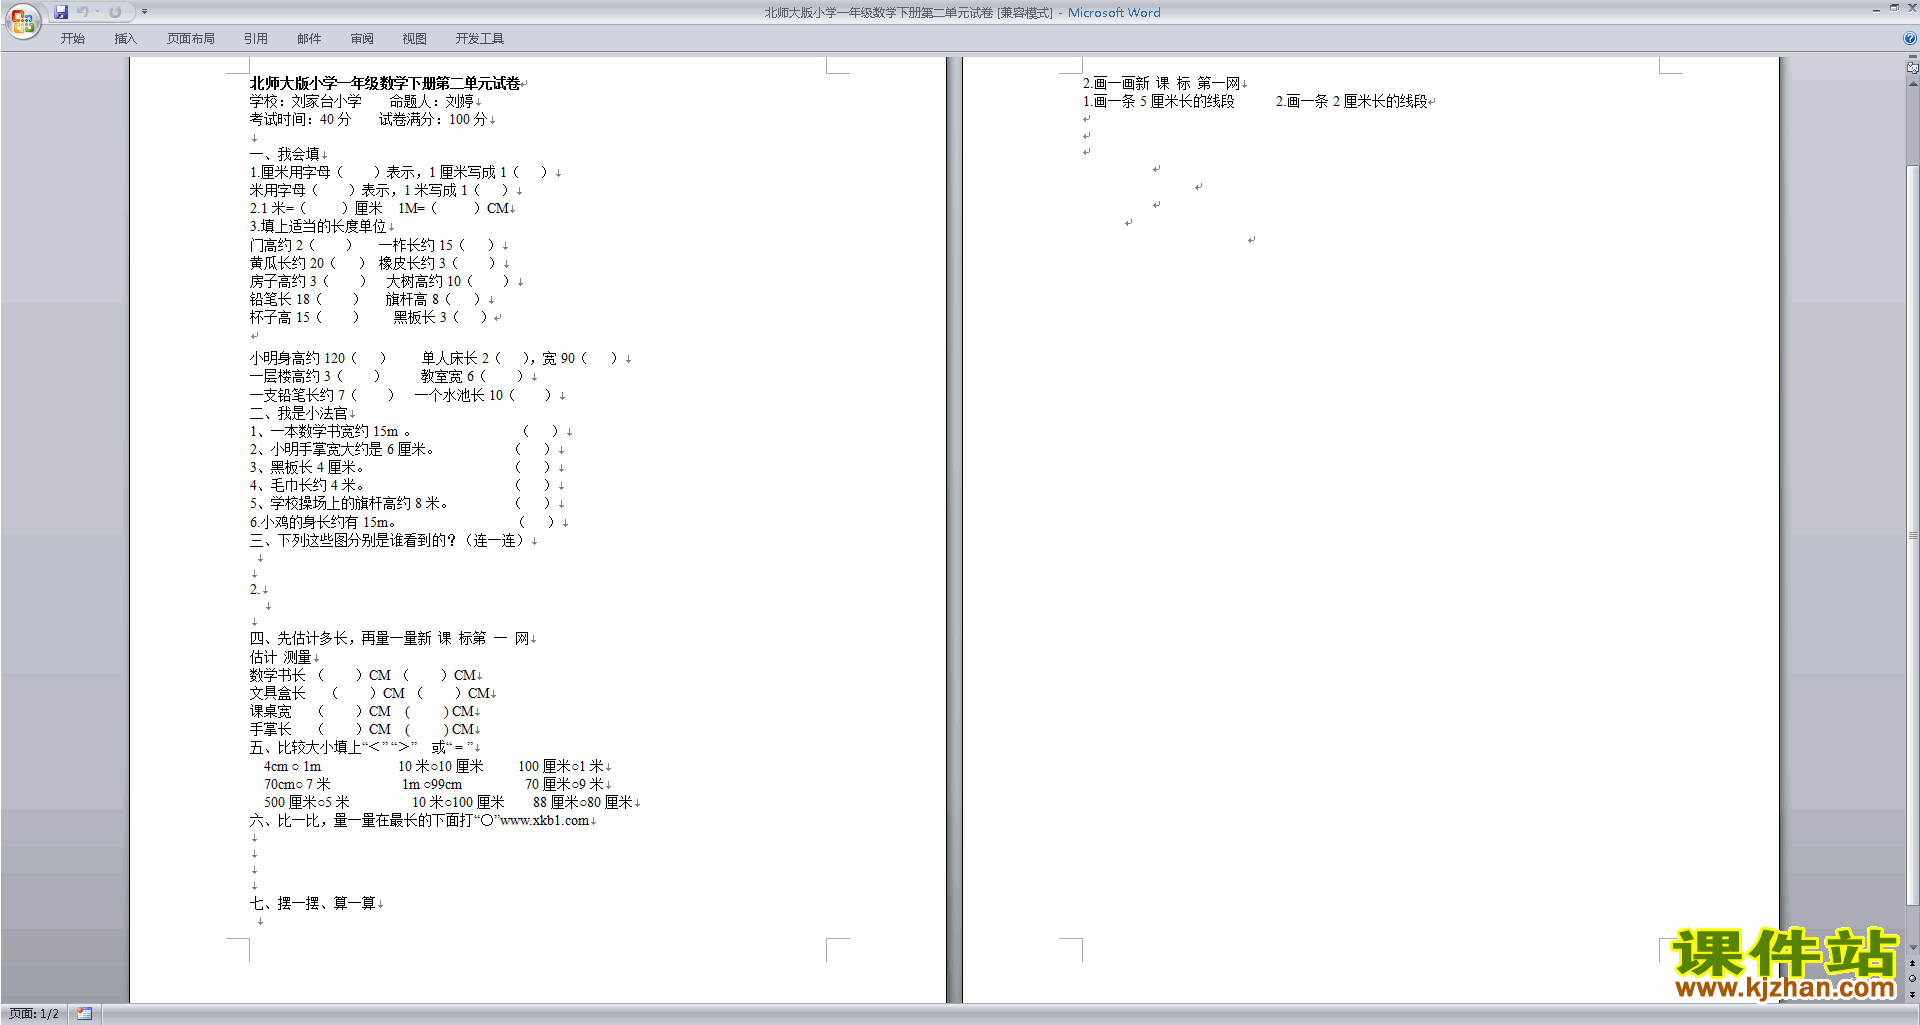Click '1.画一条 5 厘米长的线段' on page two
1920x1025 pixels.
[x=1158, y=101]
